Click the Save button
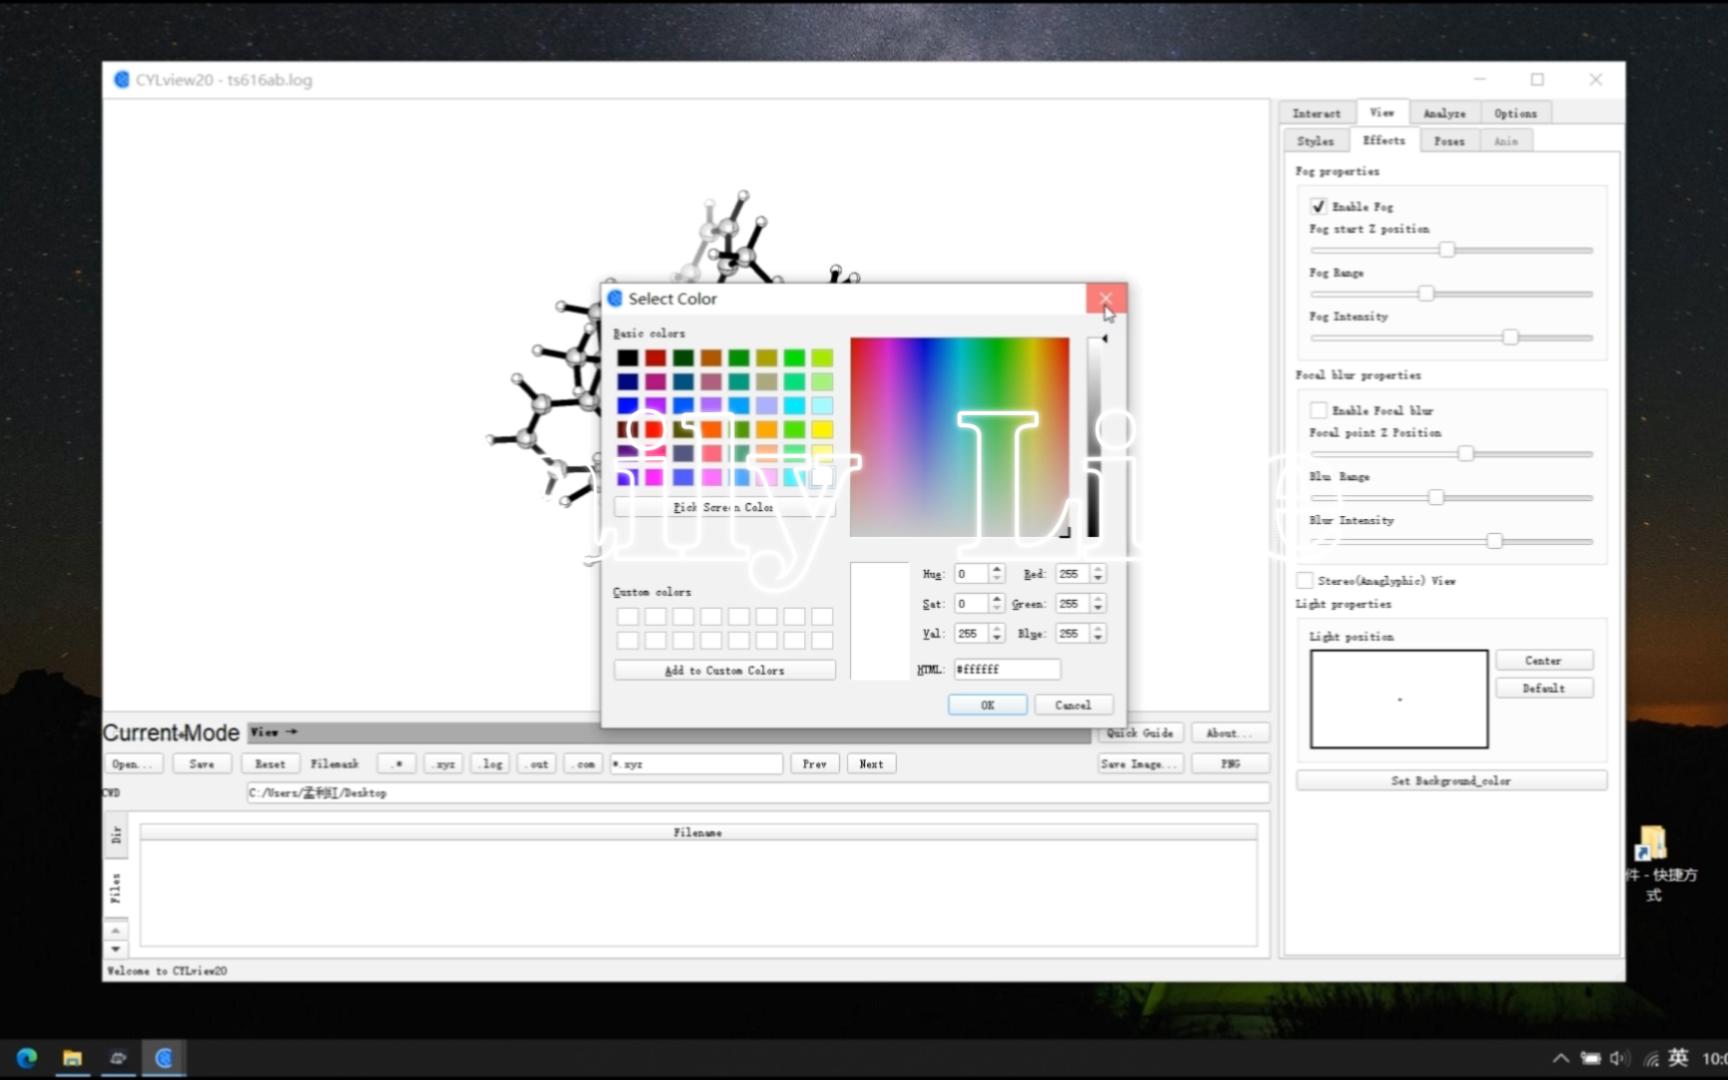The width and height of the screenshot is (1728, 1080). pyautogui.click(x=202, y=763)
